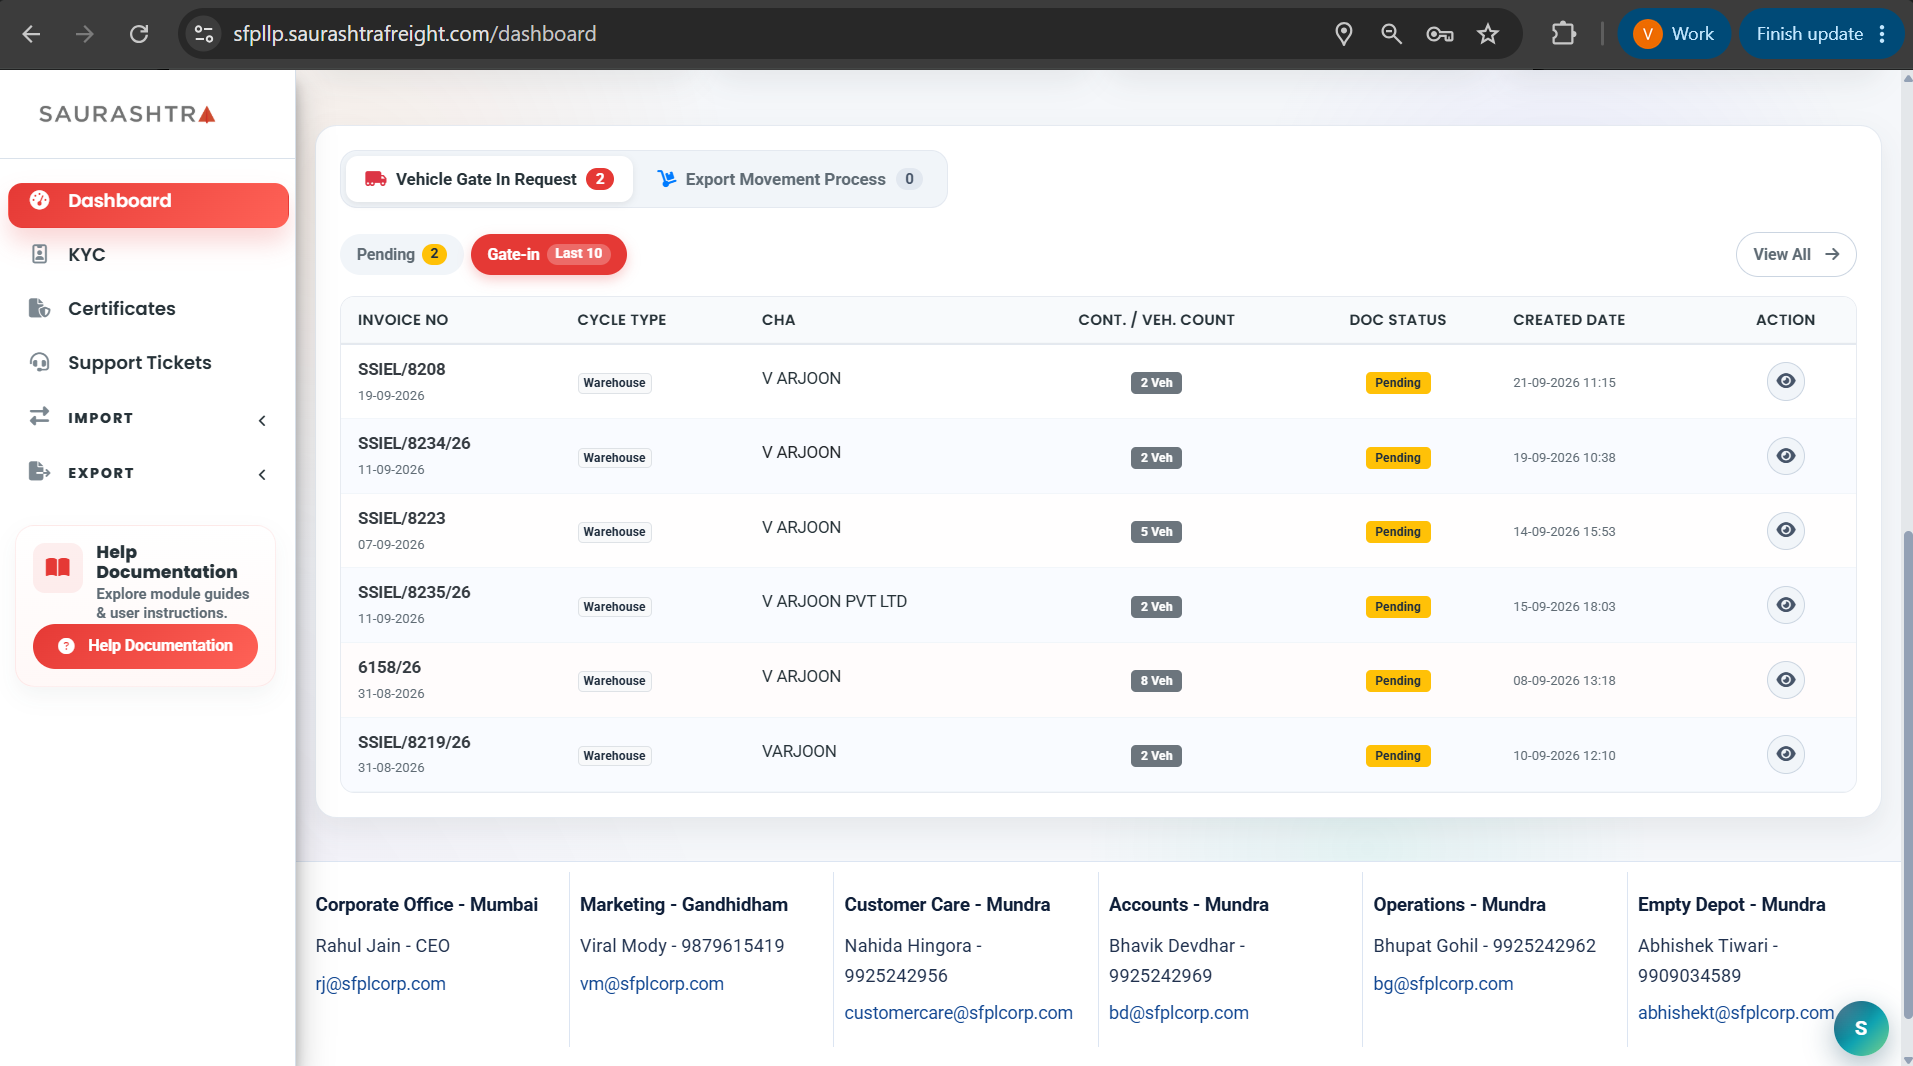Expand the EXPORT menu chevron
The width and height of the screenshot is (1913, 1066).
coord(262,474)
